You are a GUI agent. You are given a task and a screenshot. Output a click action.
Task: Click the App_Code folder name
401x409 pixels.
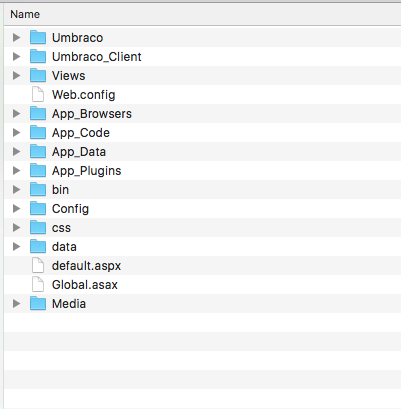click(x=81, y=133)
